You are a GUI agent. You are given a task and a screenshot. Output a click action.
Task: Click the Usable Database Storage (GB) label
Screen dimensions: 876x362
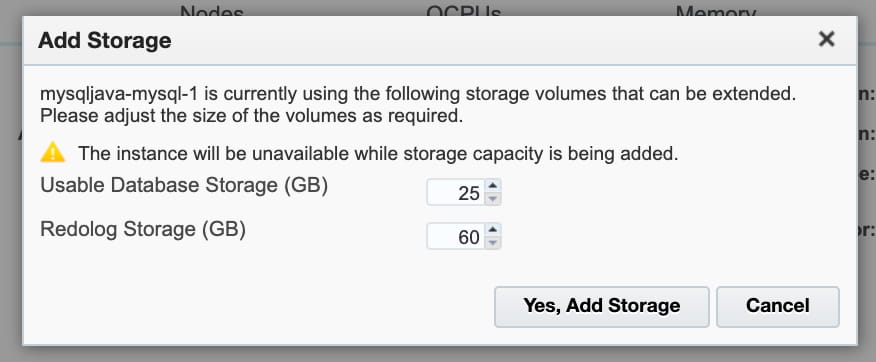point(184,186)
